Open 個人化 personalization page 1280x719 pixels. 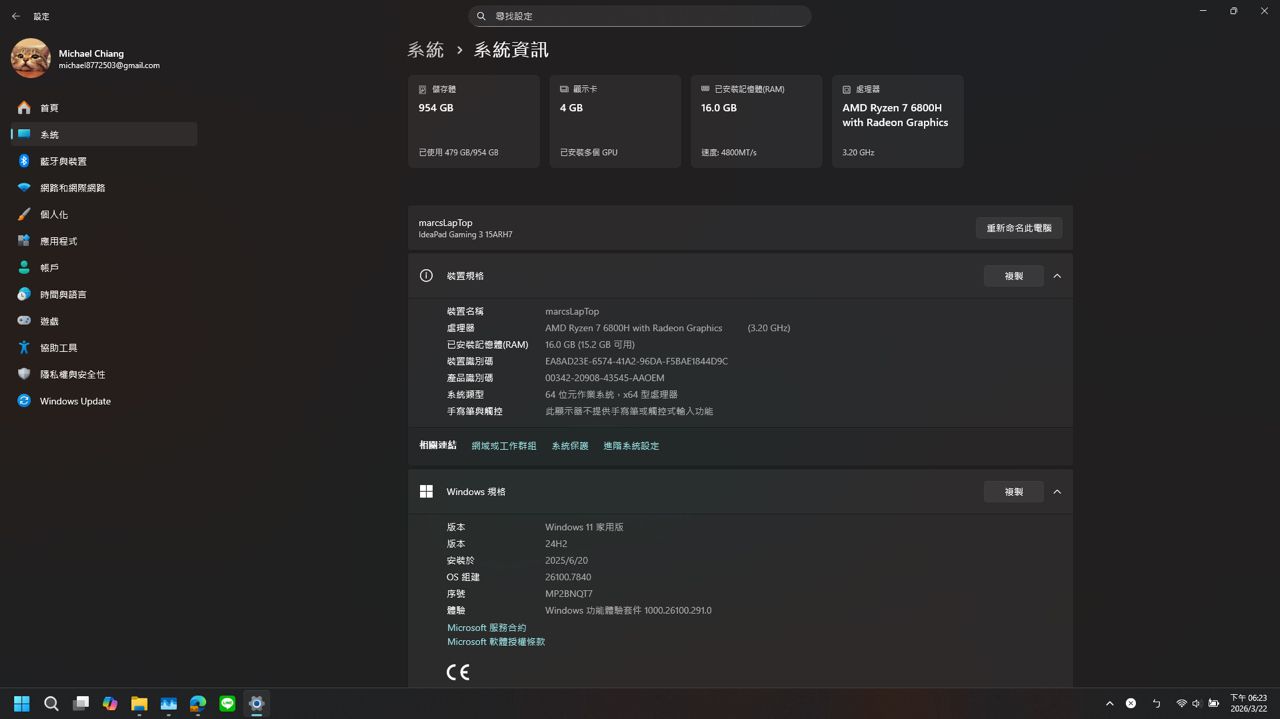pos(54,215)
